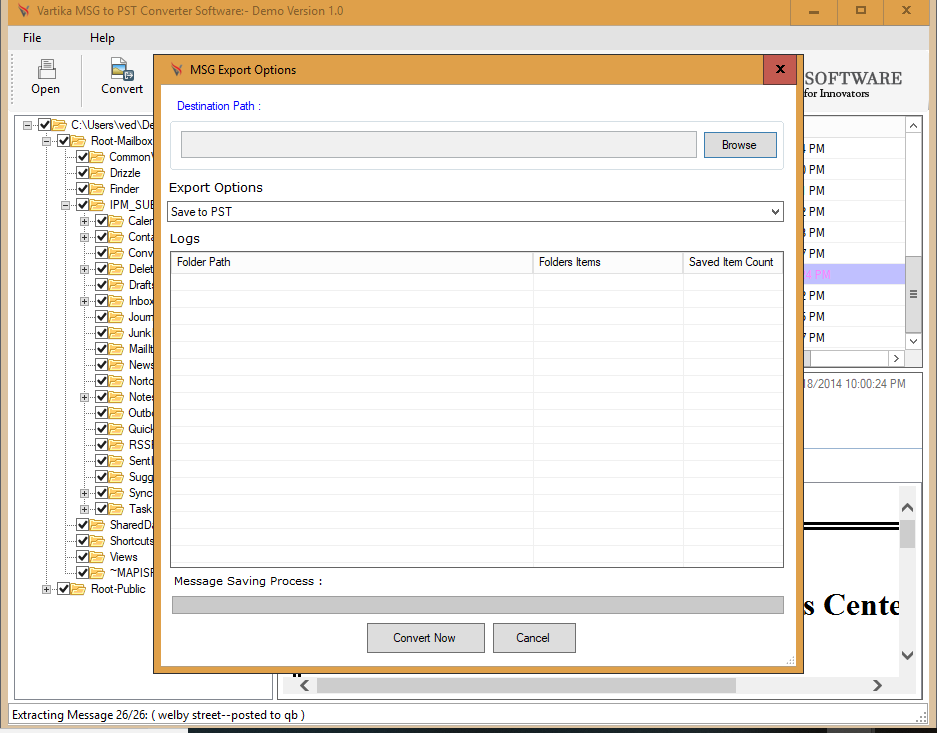Image resolution: width=937 pixels, height=733 pixels.
Task: Click the Browse button for destination path
Action: 740,145
